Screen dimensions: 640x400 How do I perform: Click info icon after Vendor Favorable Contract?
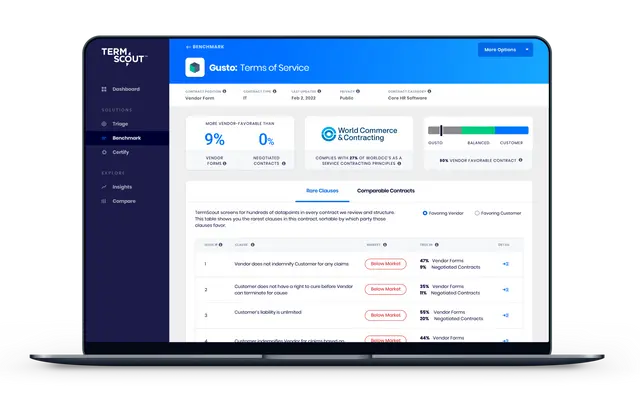coord(520,160)
